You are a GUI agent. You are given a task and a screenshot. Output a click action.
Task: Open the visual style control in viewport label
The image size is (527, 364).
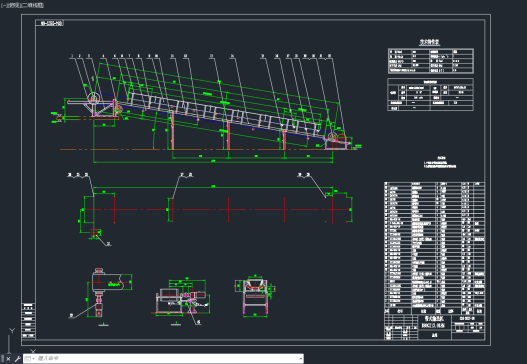coord(32,5)
